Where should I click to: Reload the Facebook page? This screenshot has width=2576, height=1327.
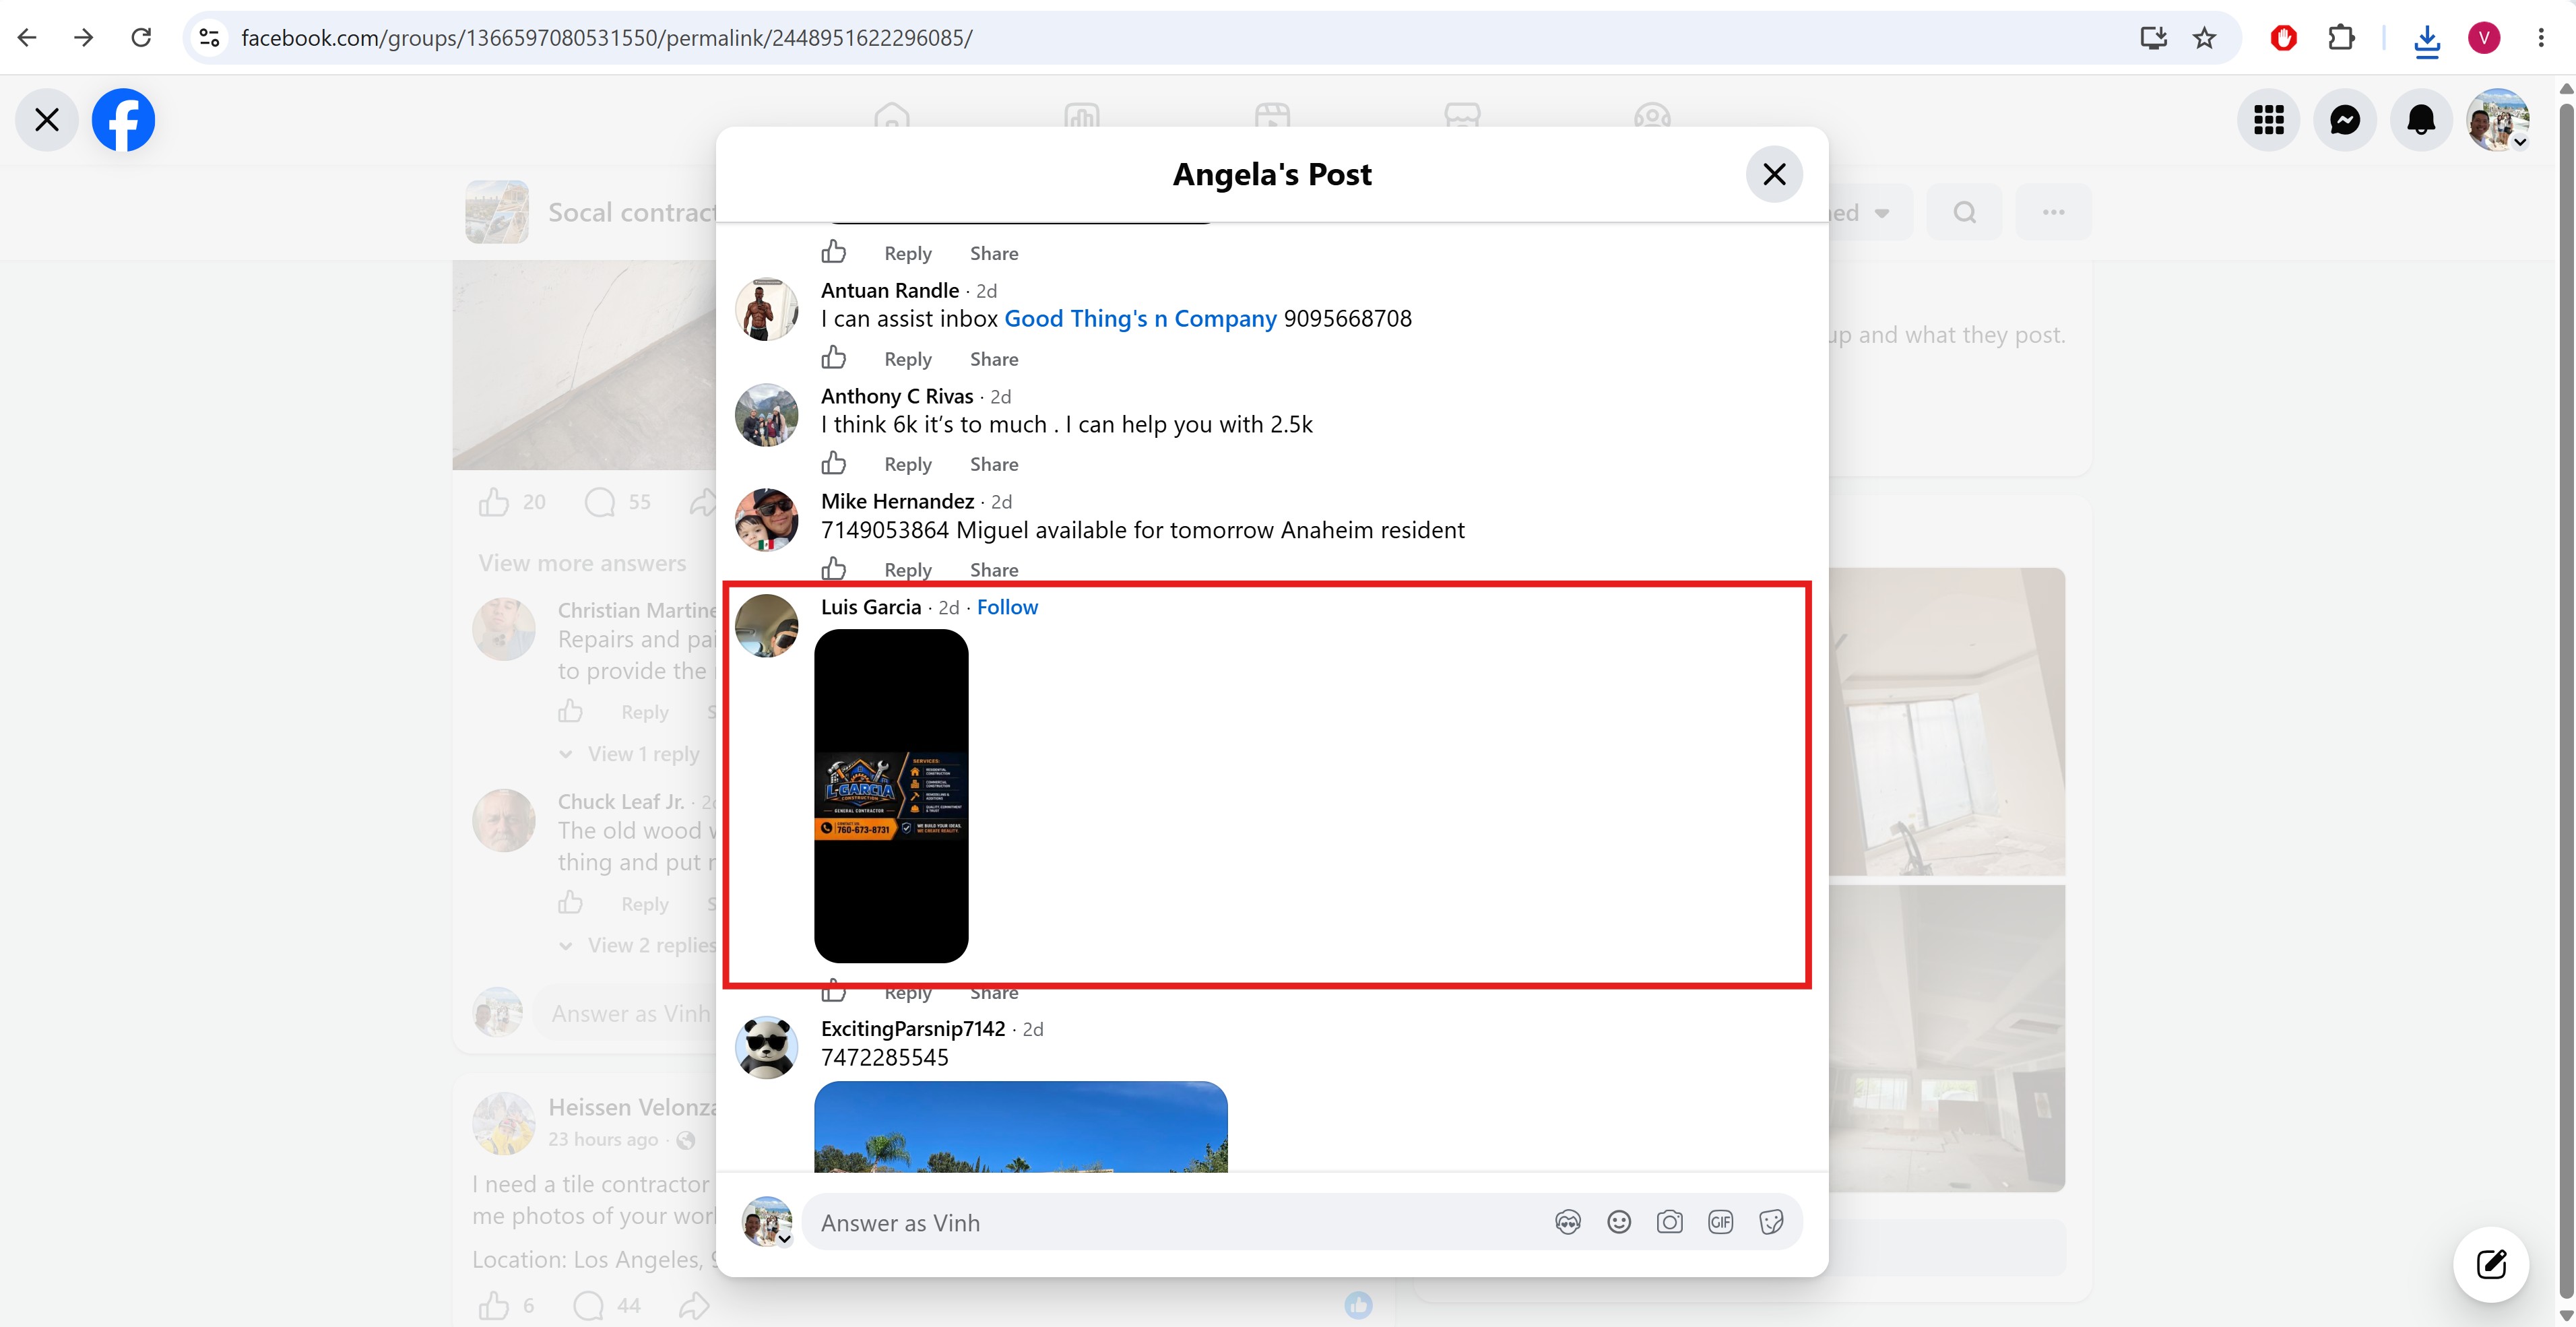141,38
